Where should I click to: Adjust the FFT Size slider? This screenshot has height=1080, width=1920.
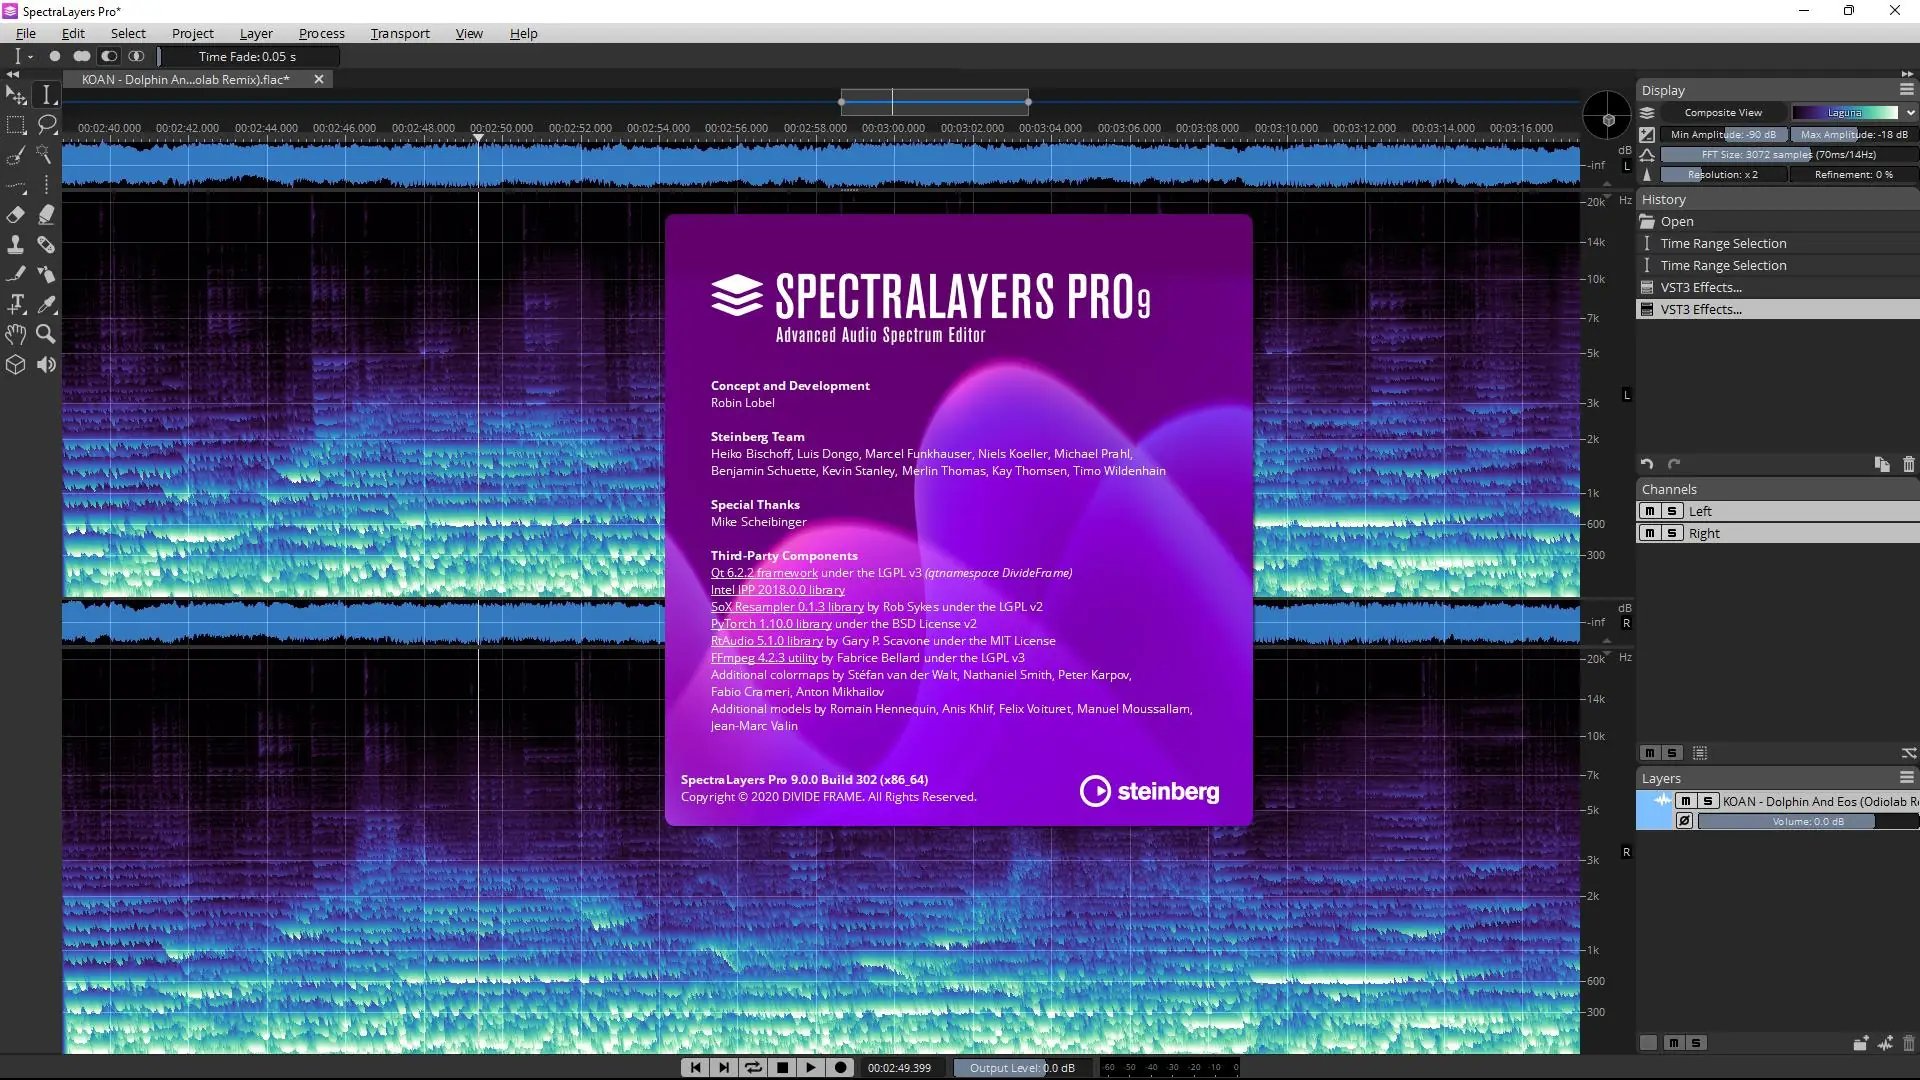click(1787, 154)
